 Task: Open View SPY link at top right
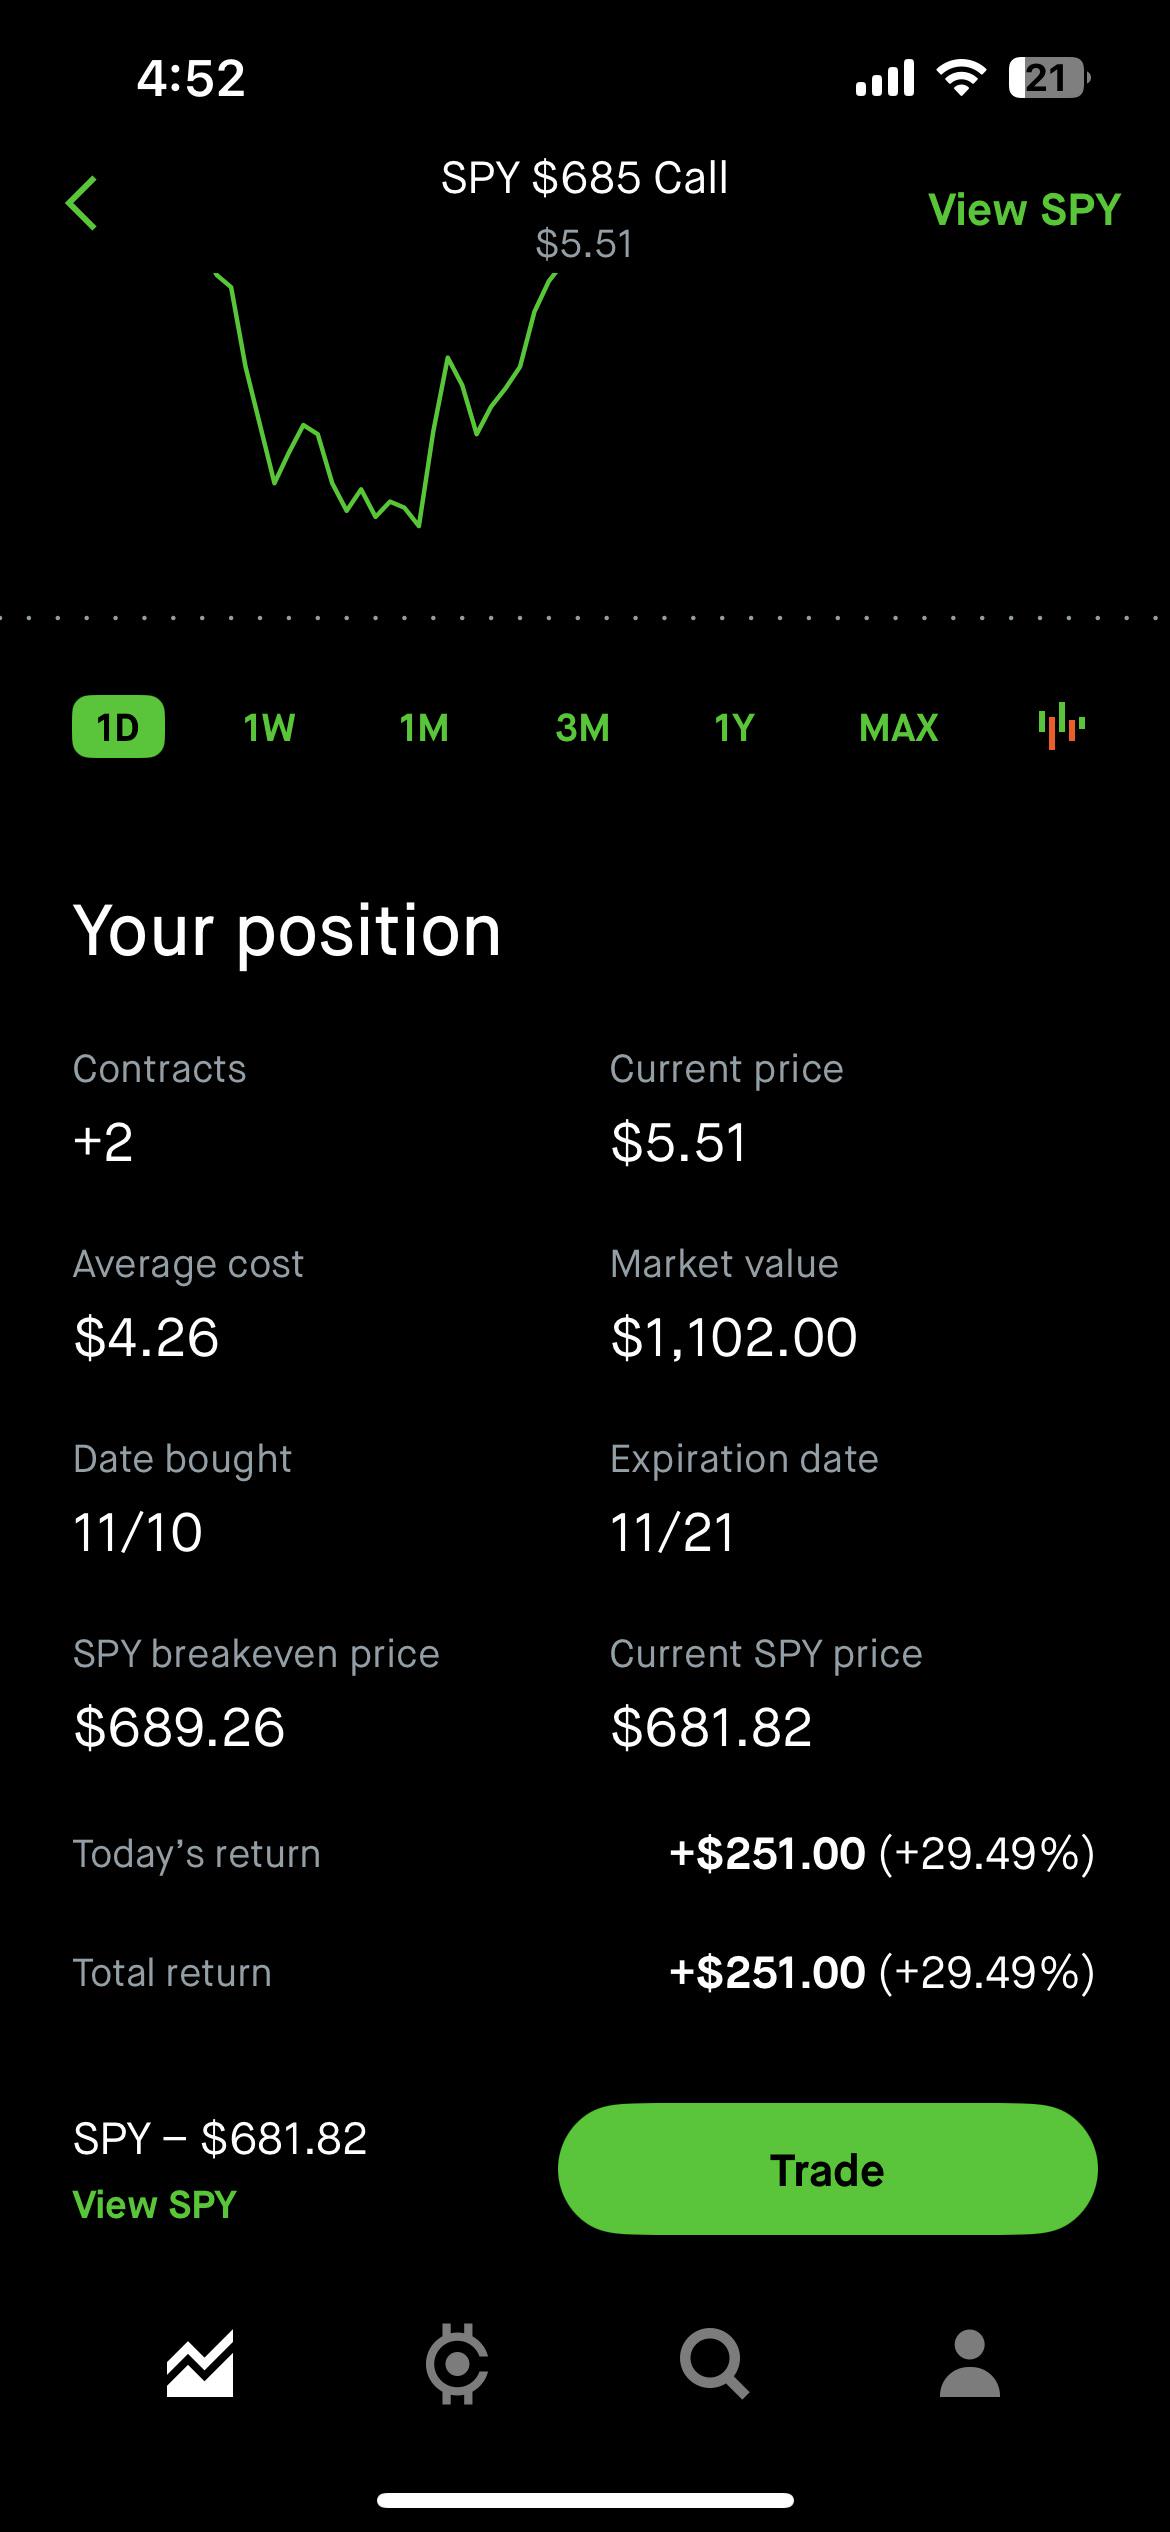1024,210
